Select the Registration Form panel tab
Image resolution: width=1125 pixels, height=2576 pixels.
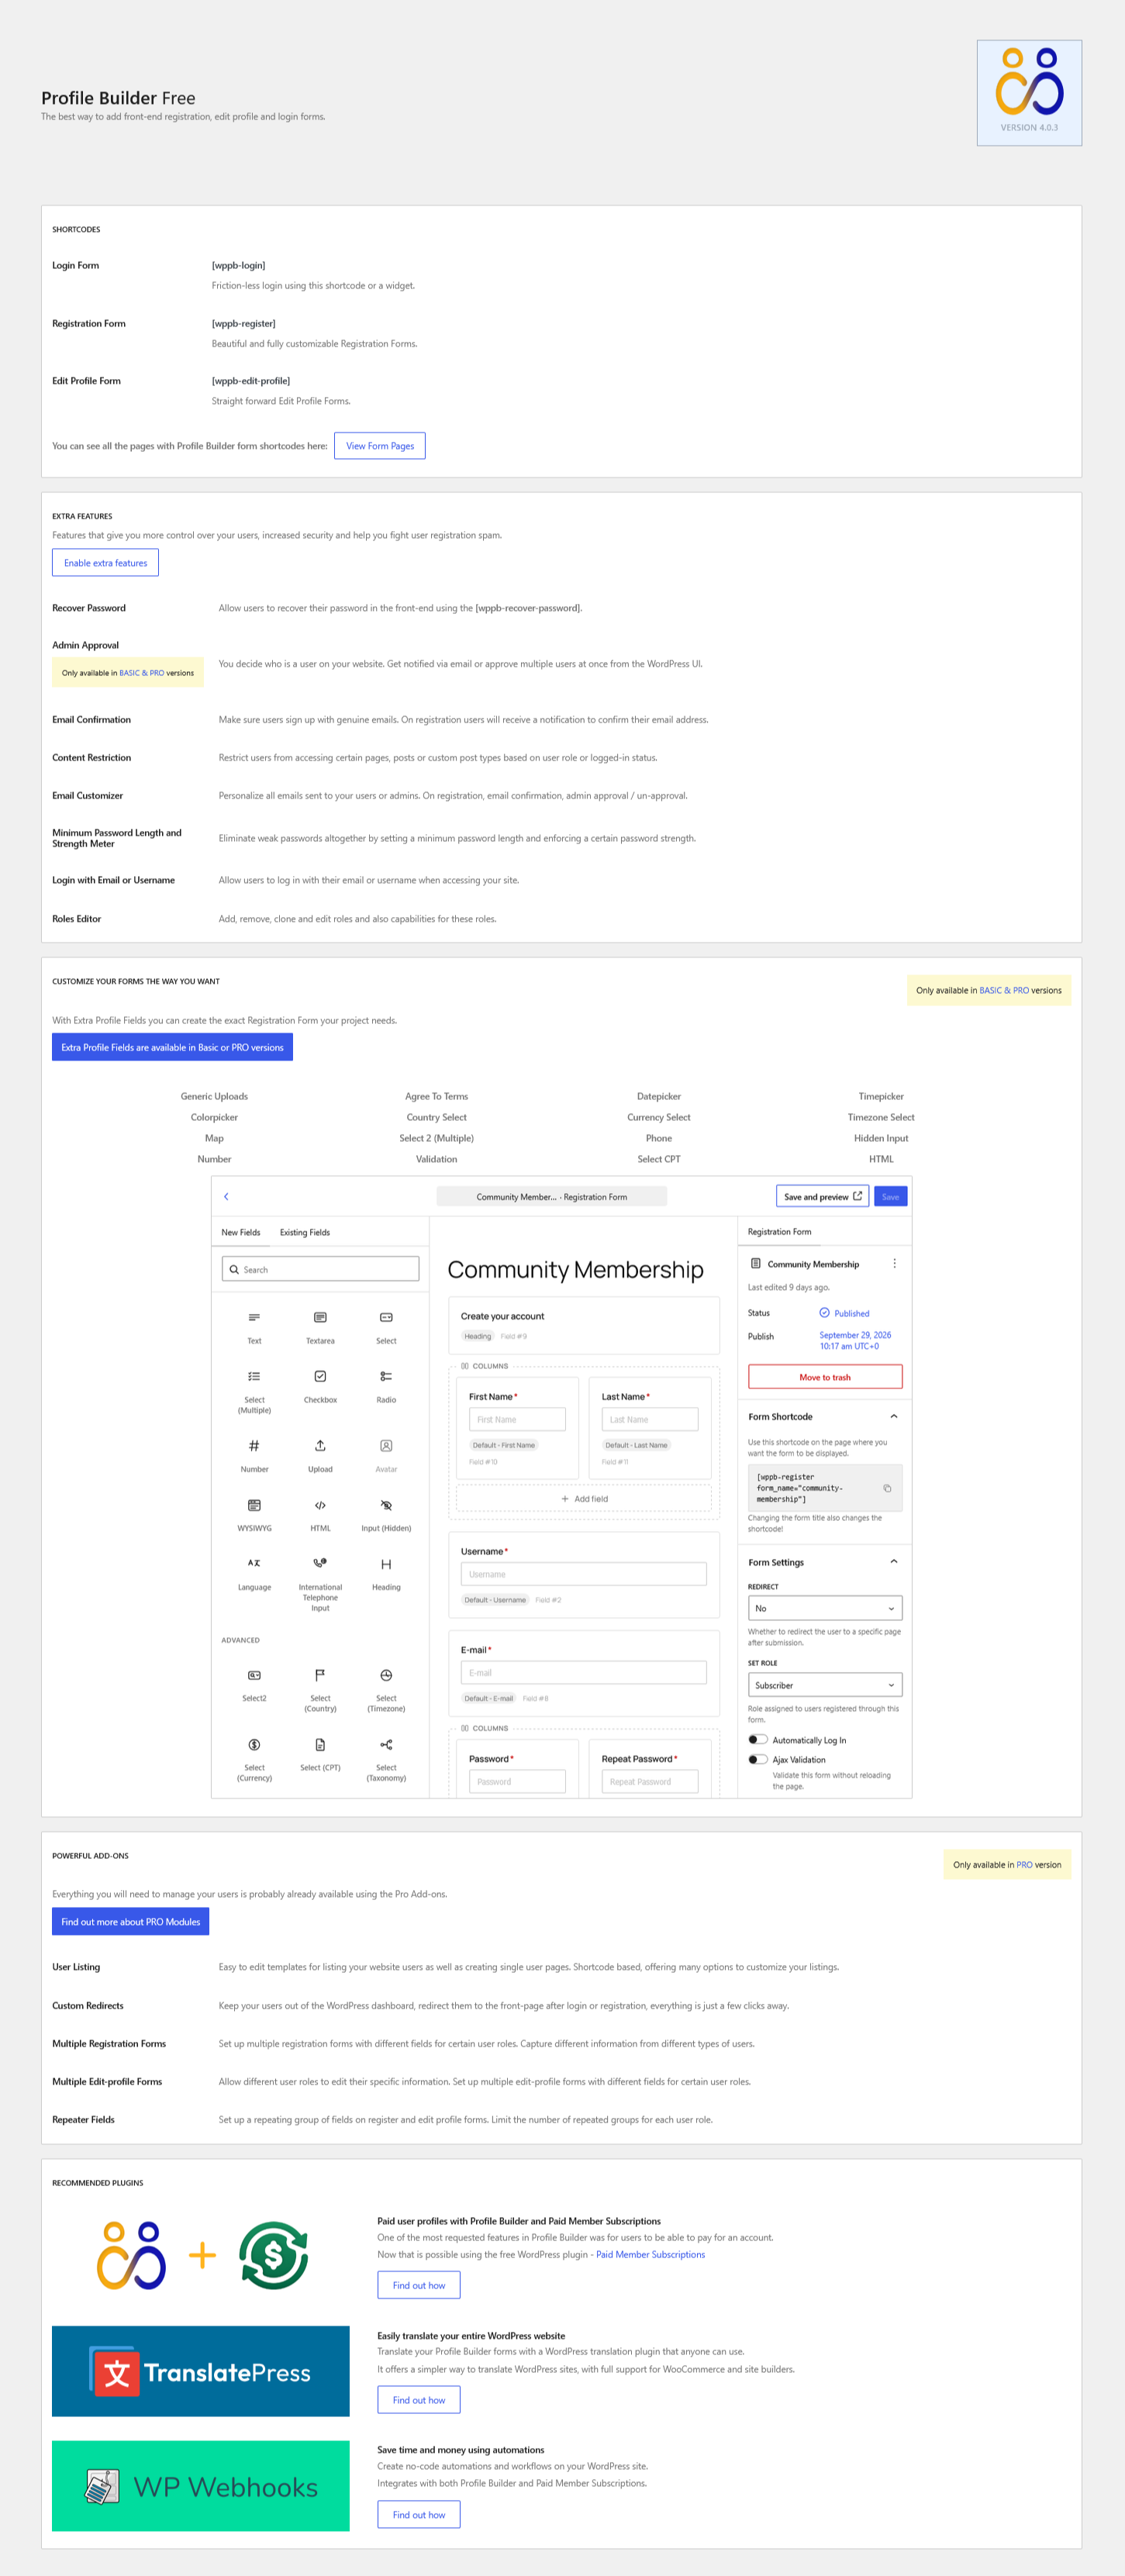click(779, 1231)
